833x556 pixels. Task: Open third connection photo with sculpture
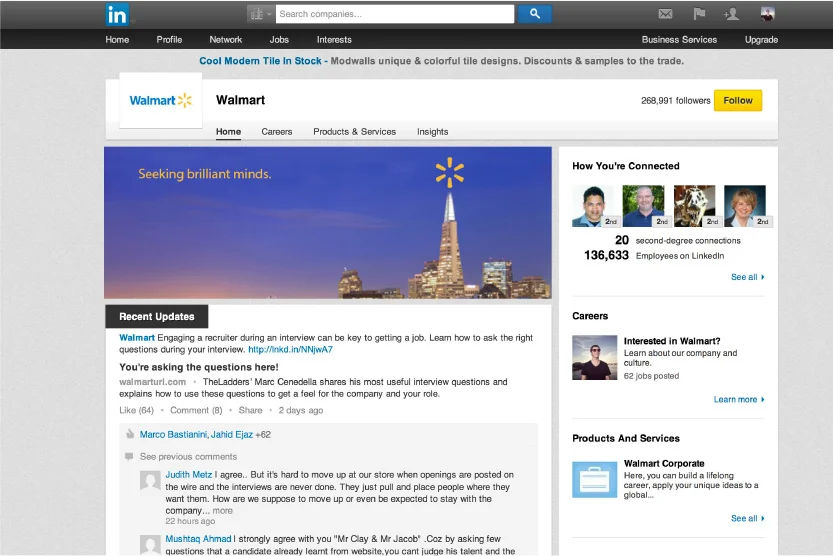[x=694, y=206]
